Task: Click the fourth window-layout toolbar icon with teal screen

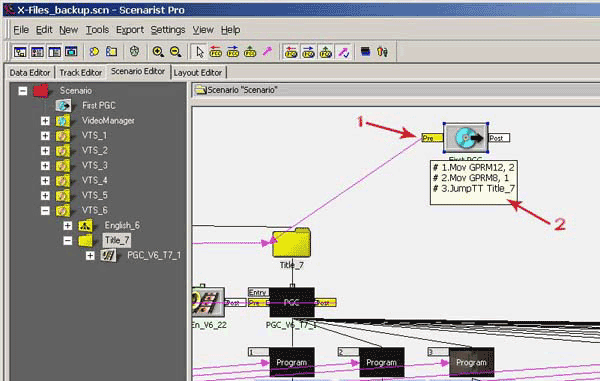Action: 71,52
